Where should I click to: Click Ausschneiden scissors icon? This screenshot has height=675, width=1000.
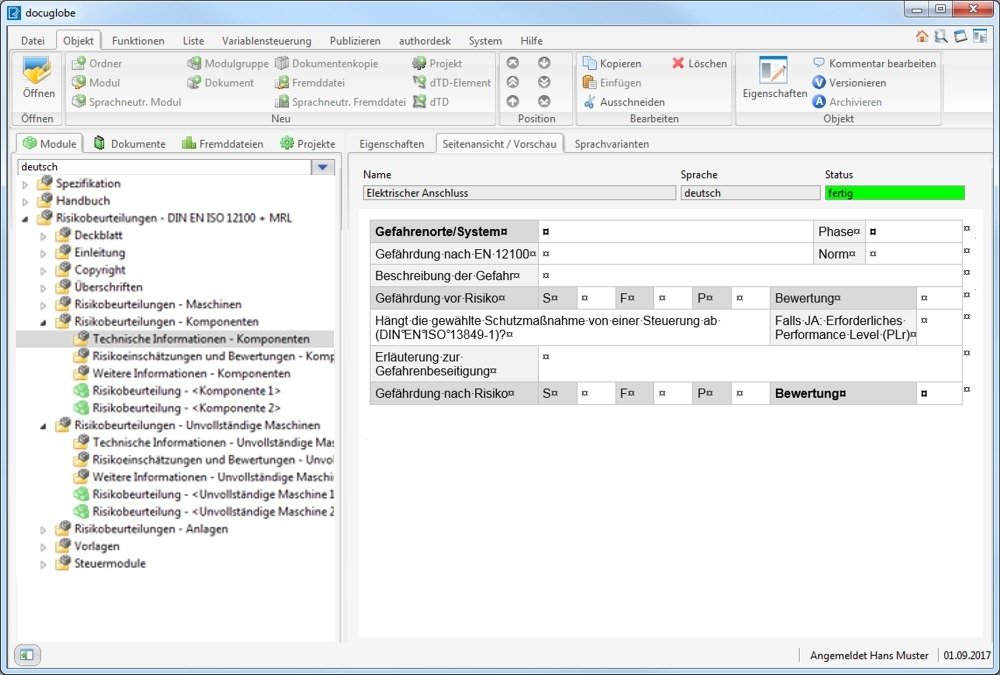point(590,102)
